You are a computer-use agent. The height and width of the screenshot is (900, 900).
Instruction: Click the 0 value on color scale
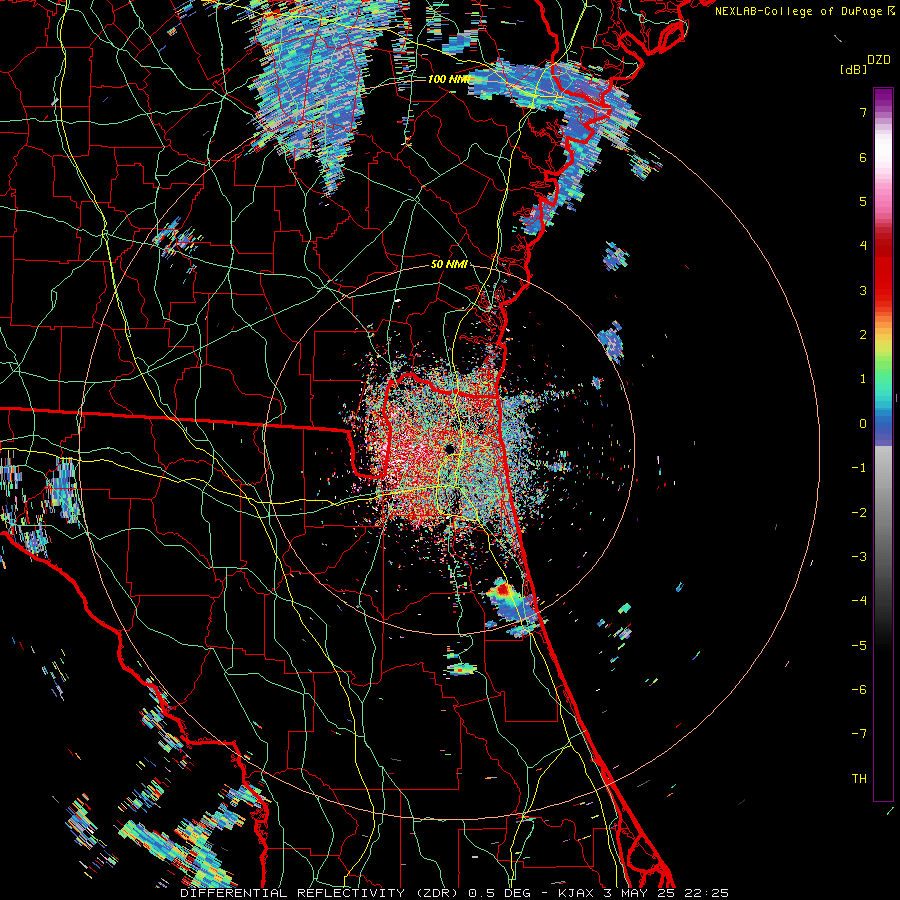tap(863, 424)
